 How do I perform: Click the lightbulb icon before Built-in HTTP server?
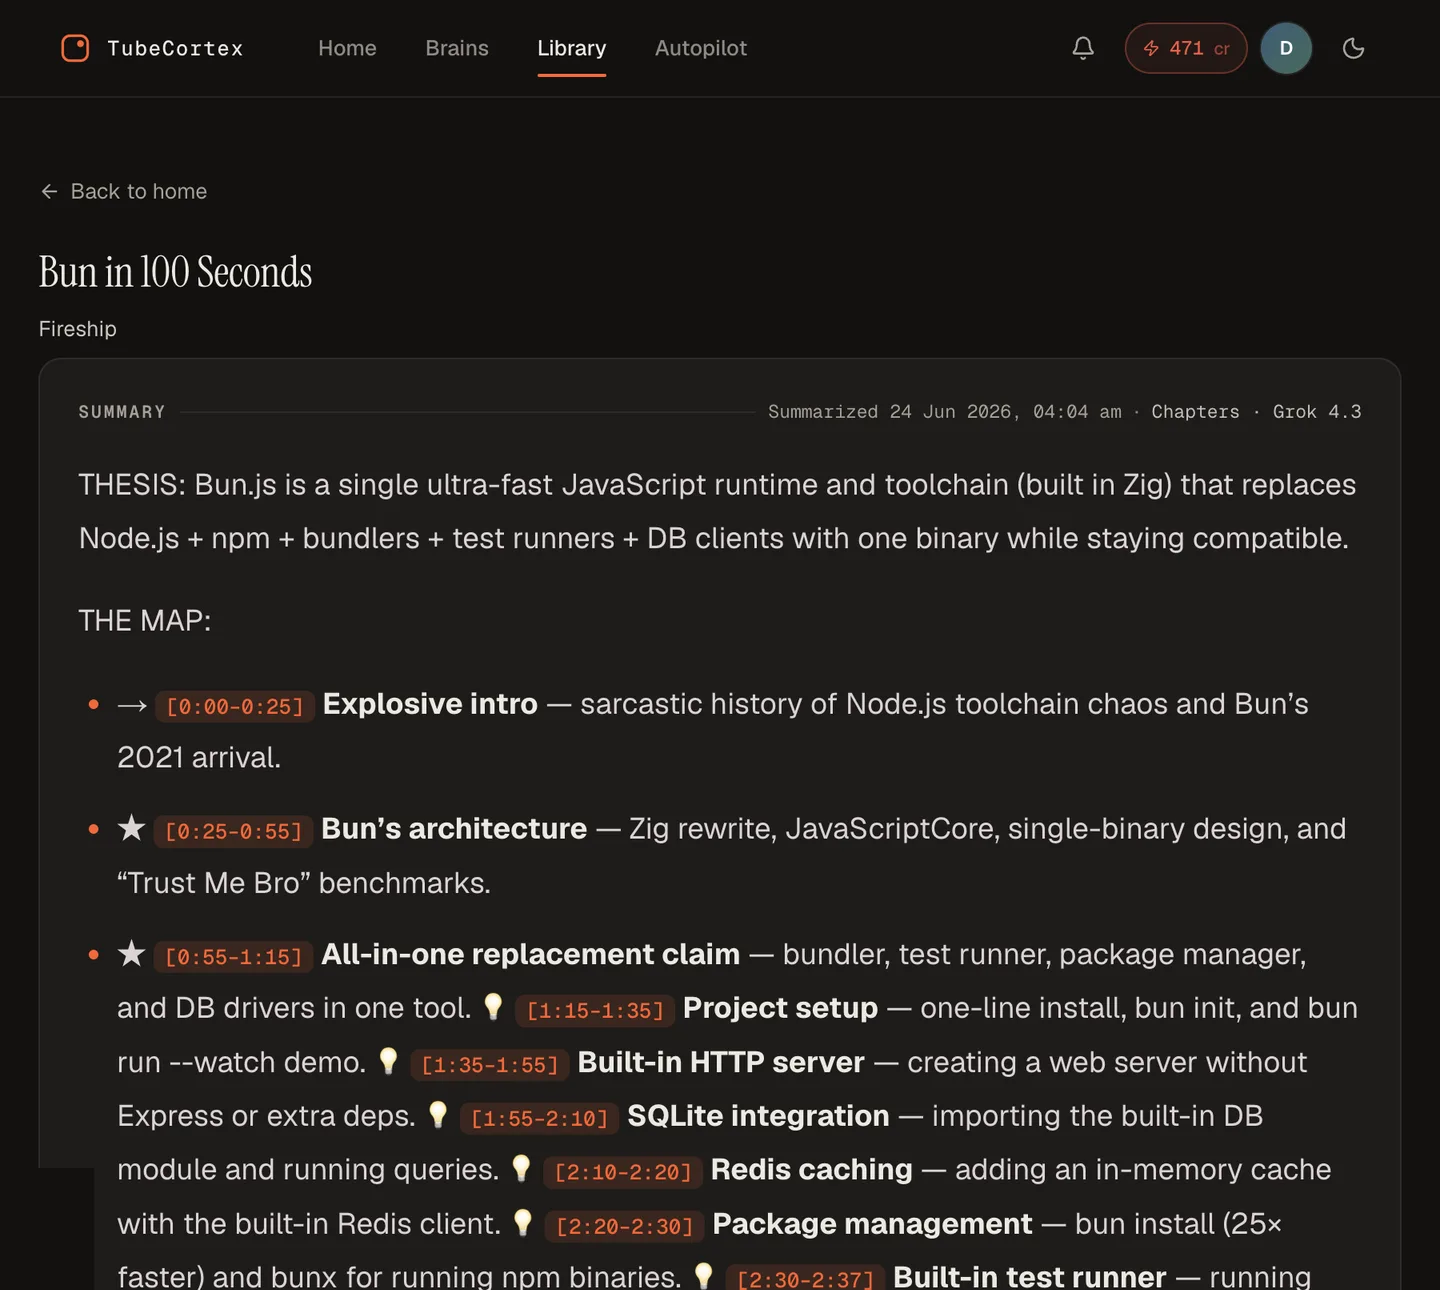pos(389,1060)
